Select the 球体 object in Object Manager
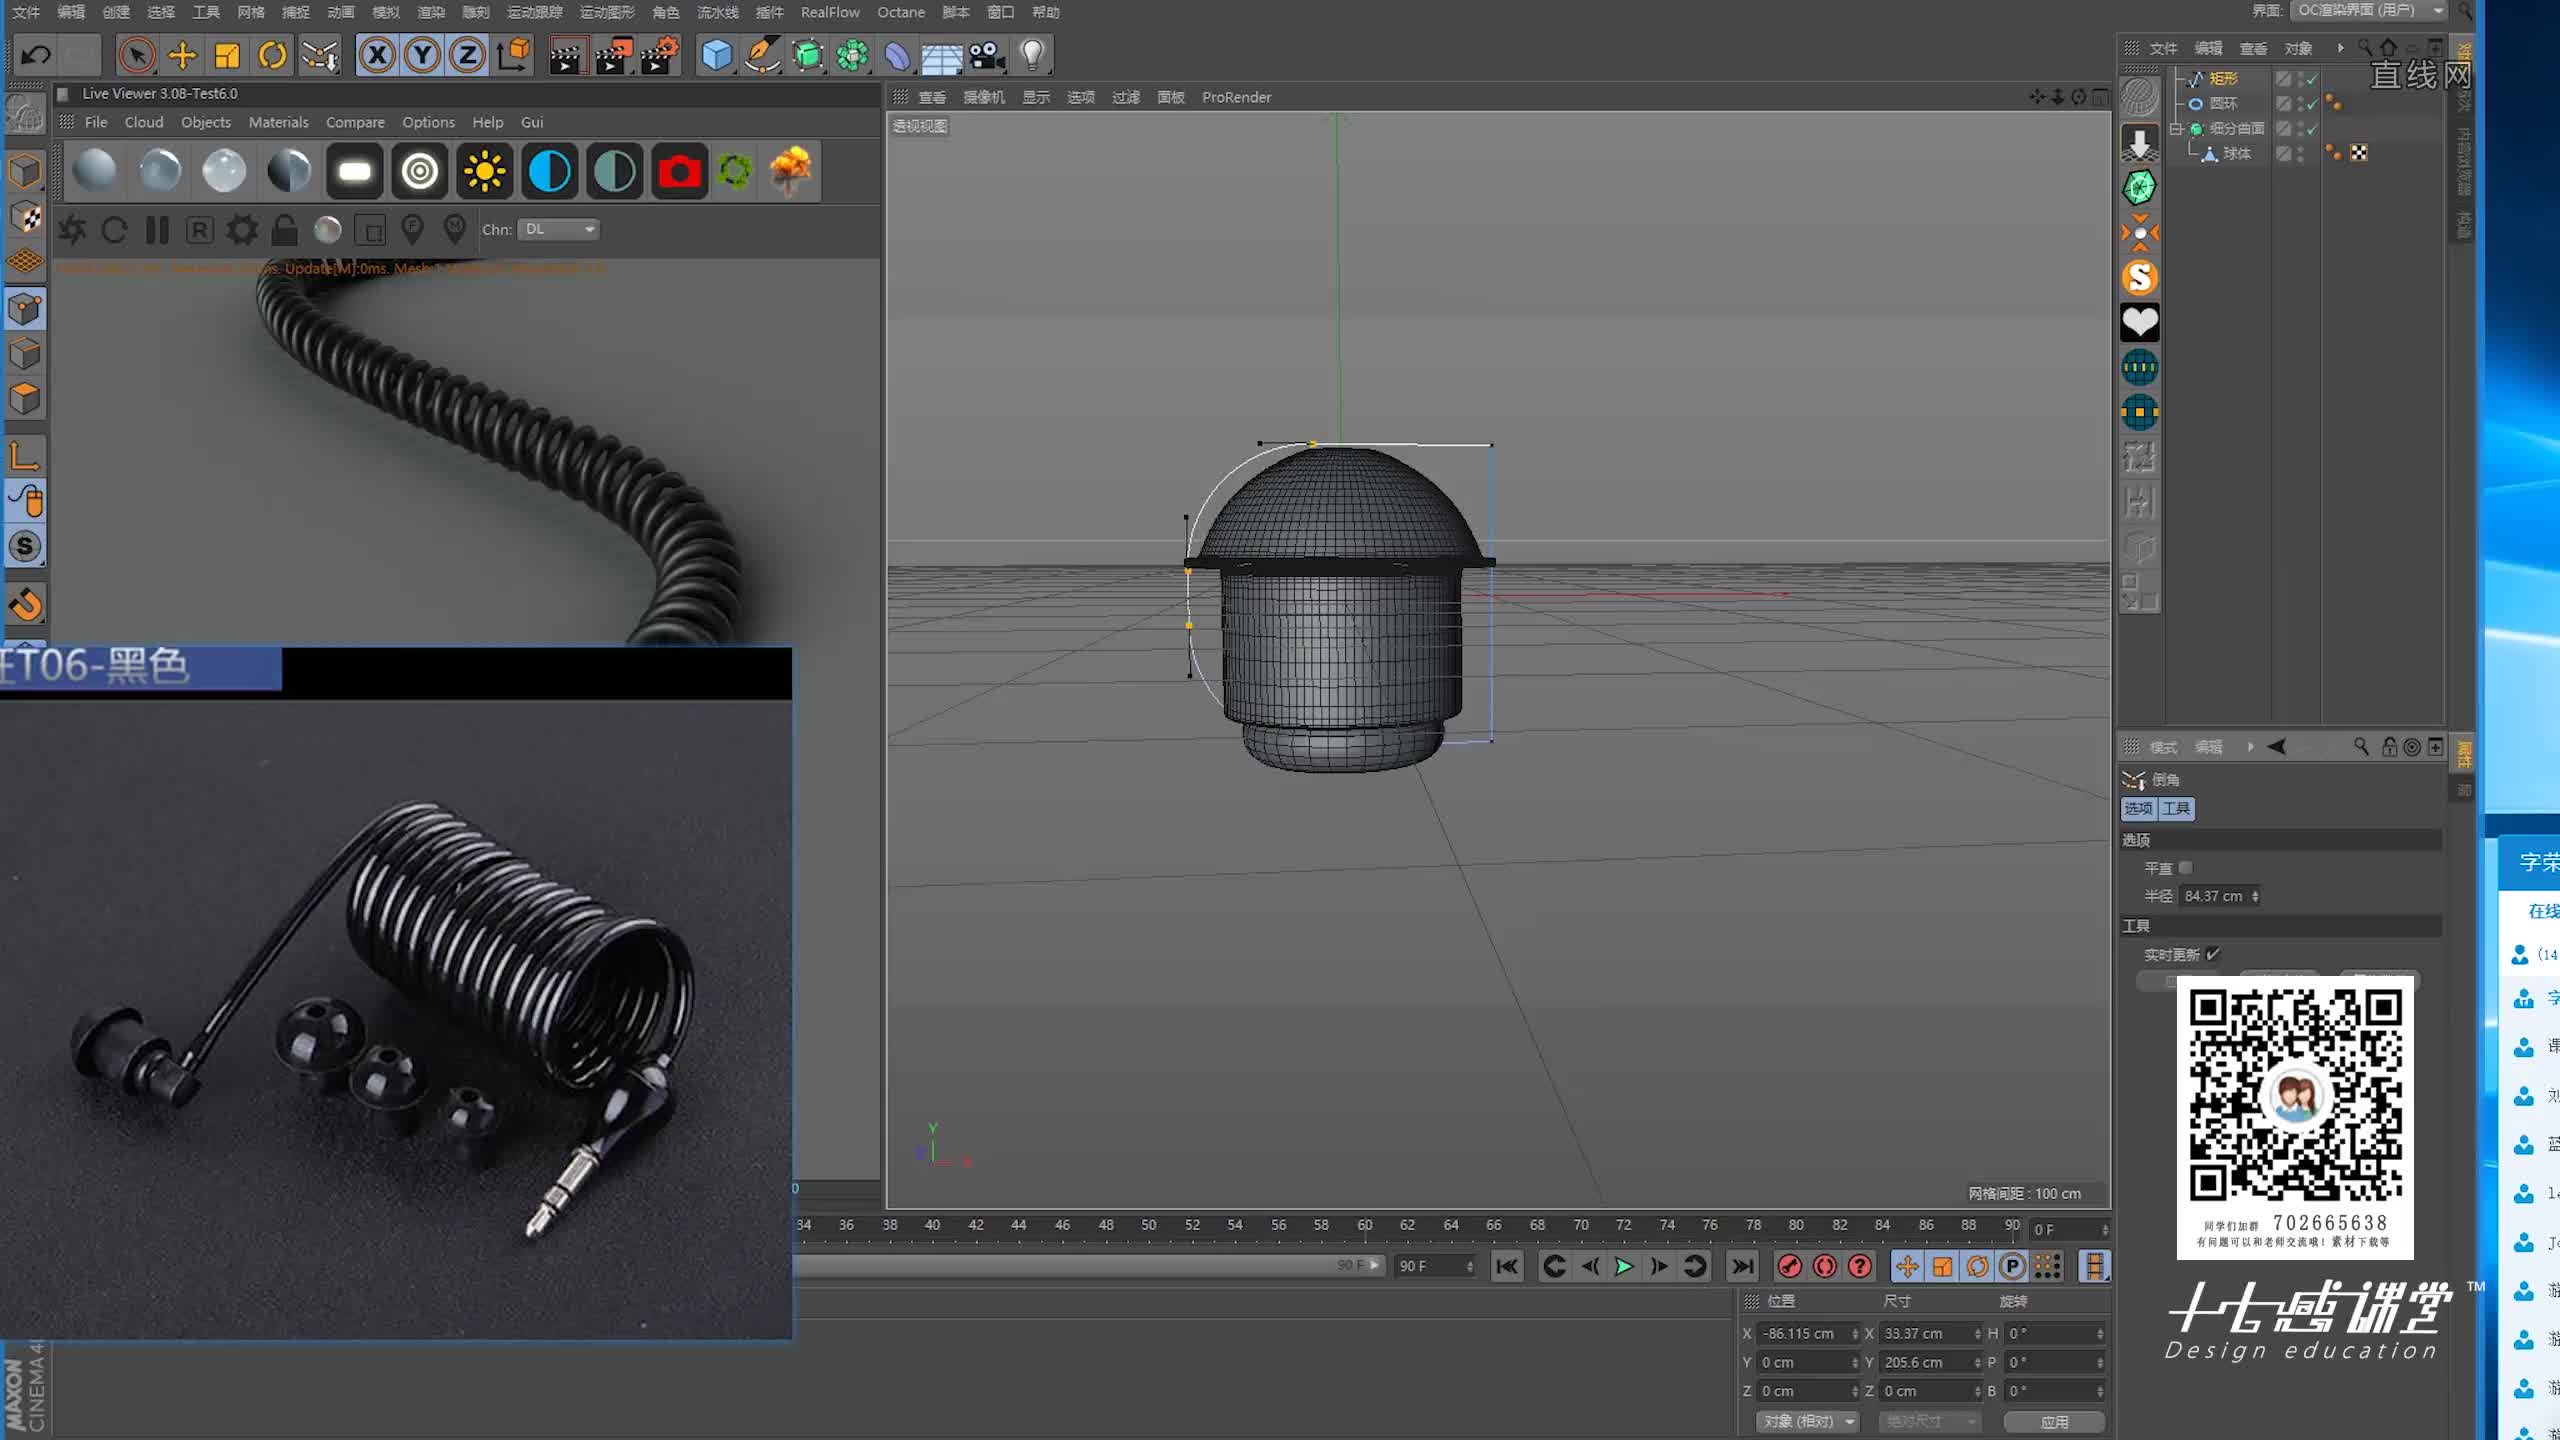The width and height of the screenshot is (2560, 1440). pyautogui.click(x=2237, y=153)
